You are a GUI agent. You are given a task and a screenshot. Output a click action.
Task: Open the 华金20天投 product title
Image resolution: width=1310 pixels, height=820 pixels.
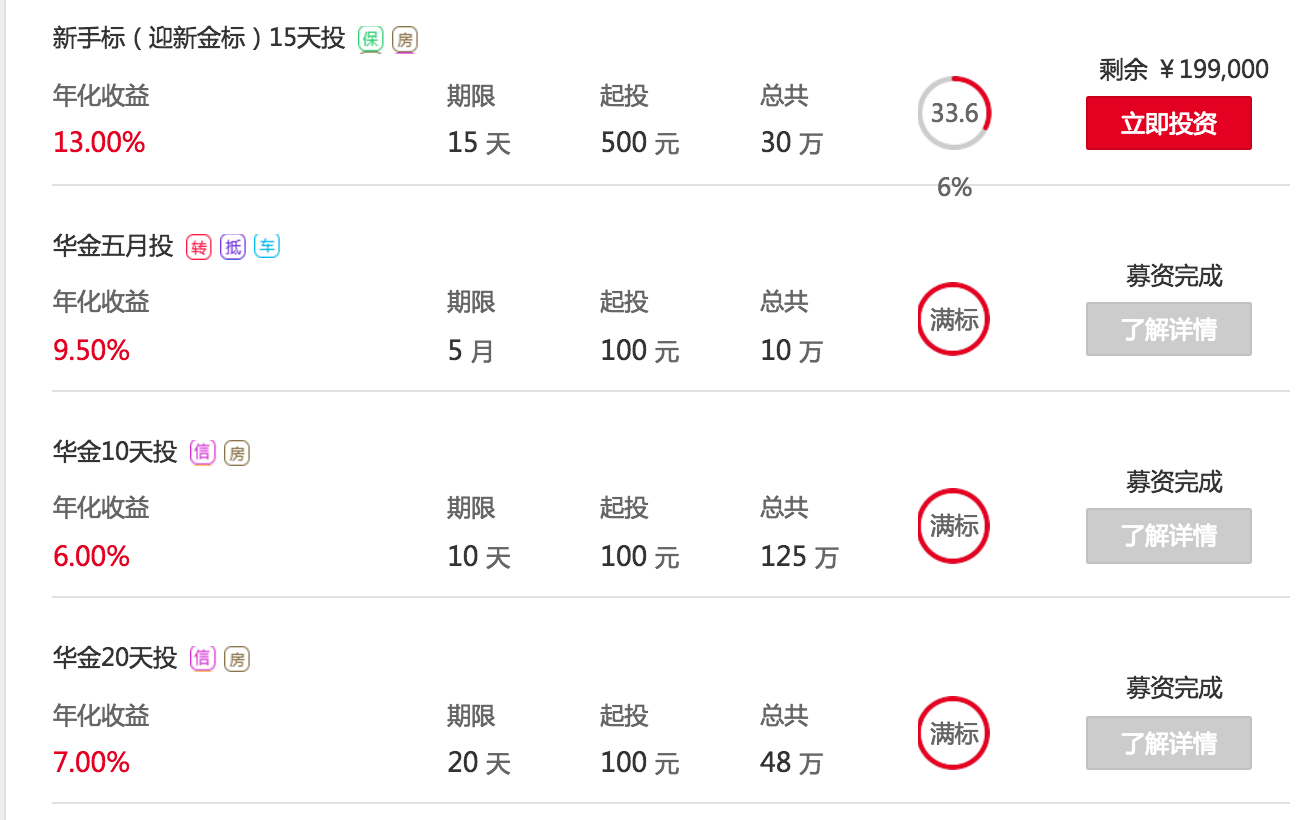(115, 658)
